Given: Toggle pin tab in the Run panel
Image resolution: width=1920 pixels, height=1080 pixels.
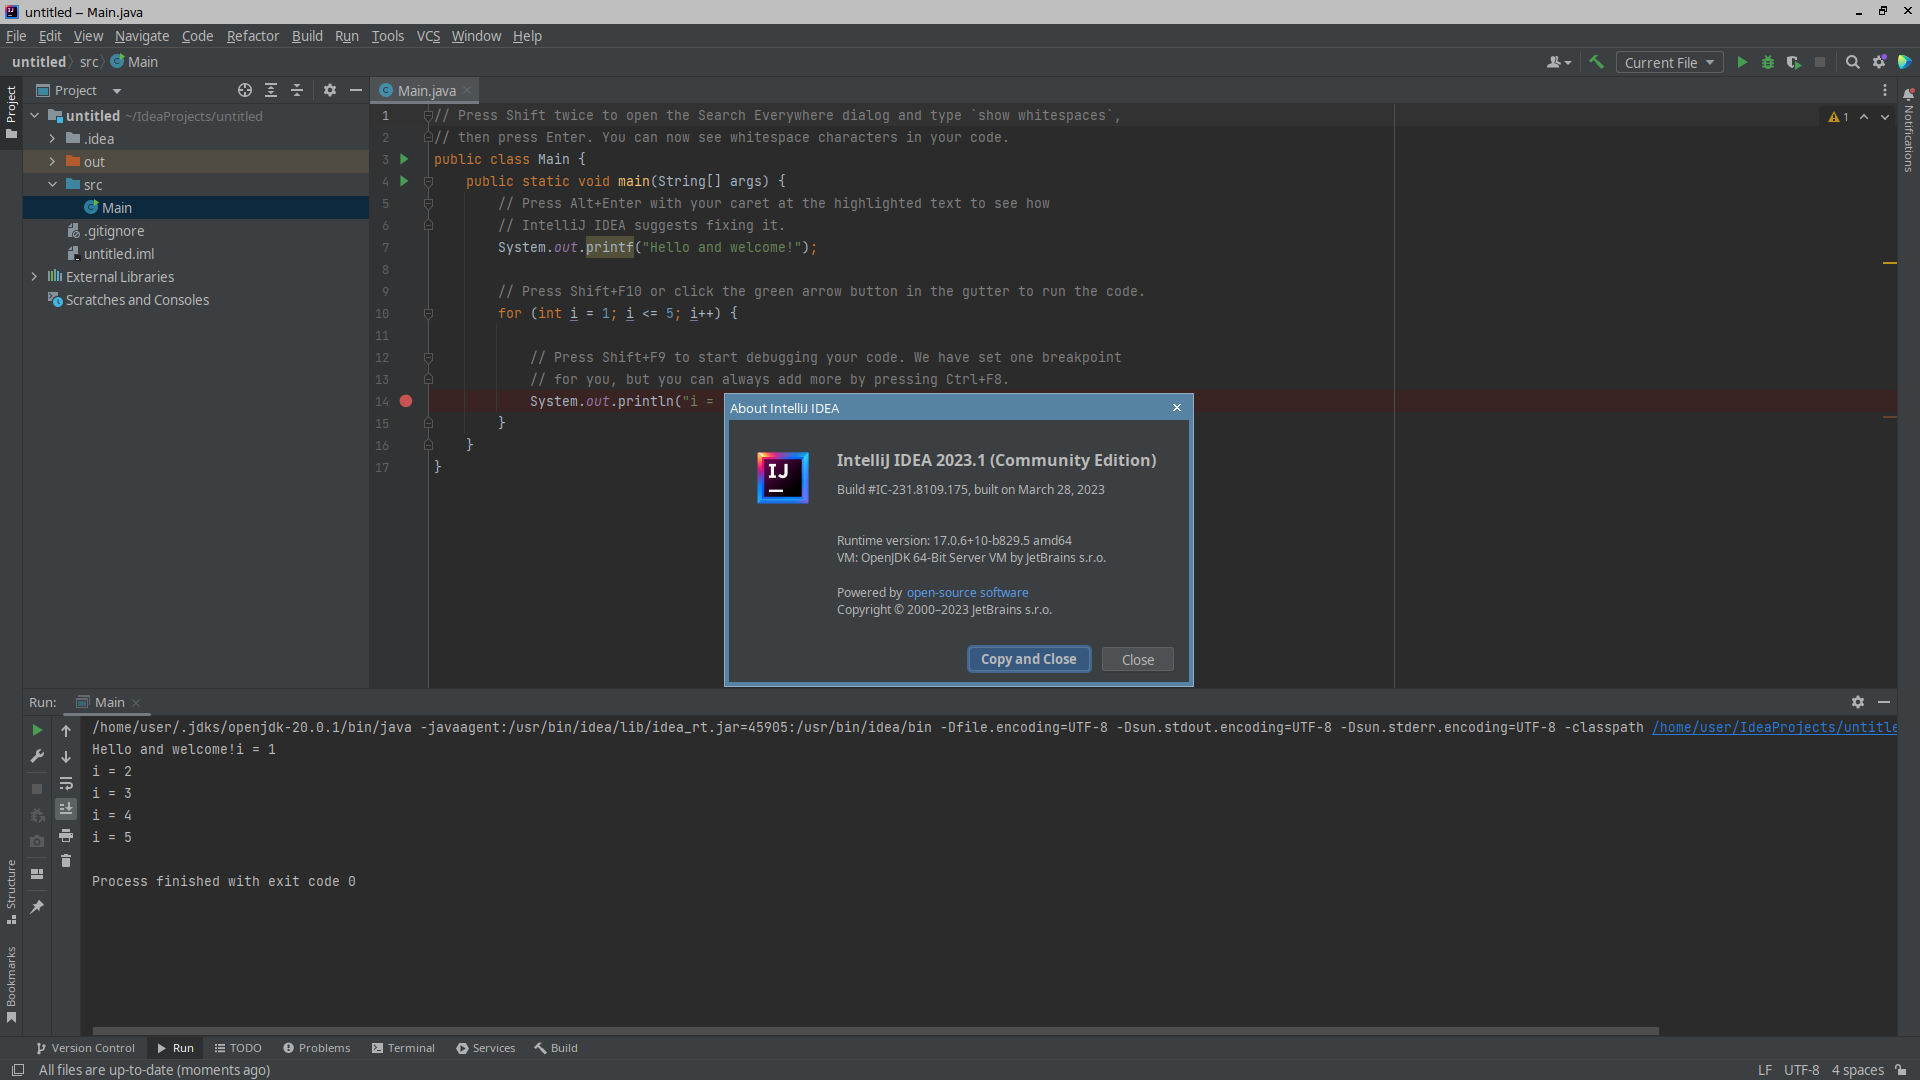Looking at the screenshot, I should tap(37, 906).
